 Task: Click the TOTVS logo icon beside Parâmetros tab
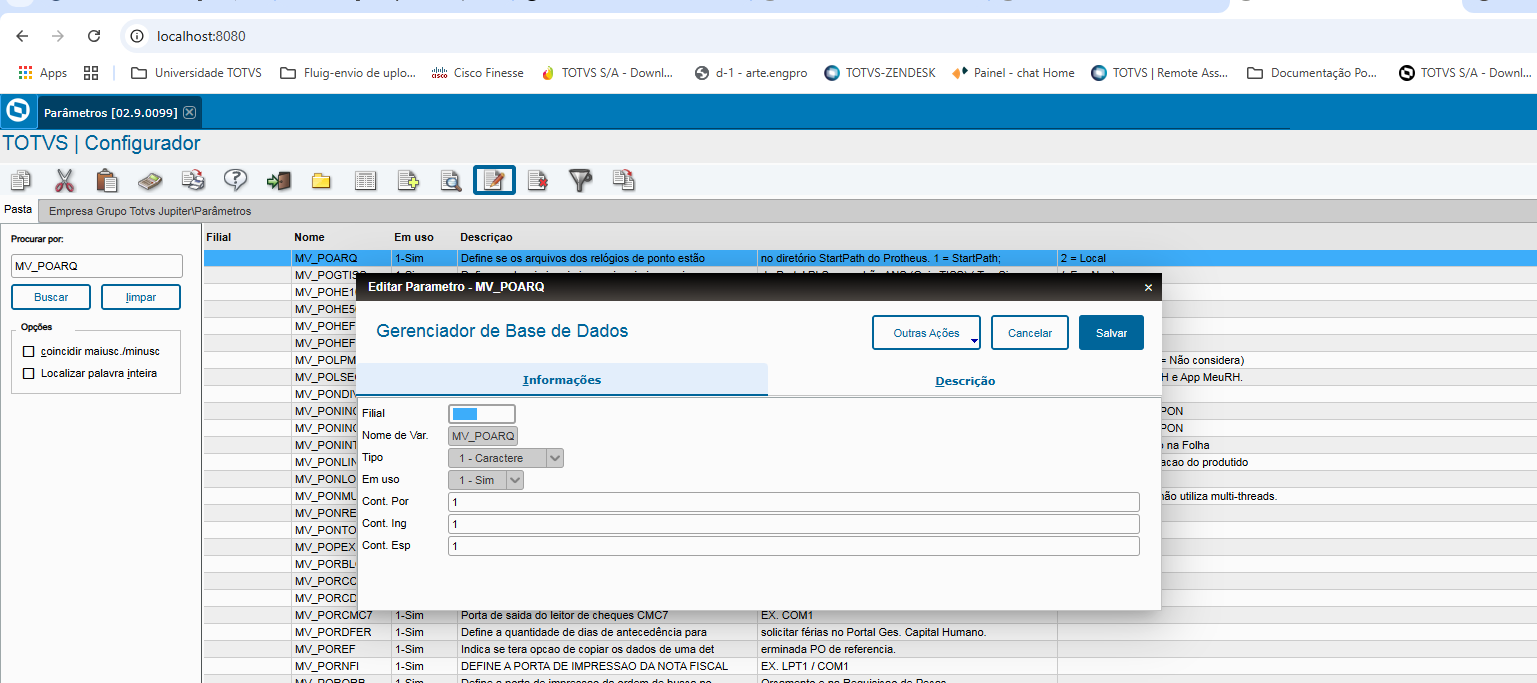18,111
